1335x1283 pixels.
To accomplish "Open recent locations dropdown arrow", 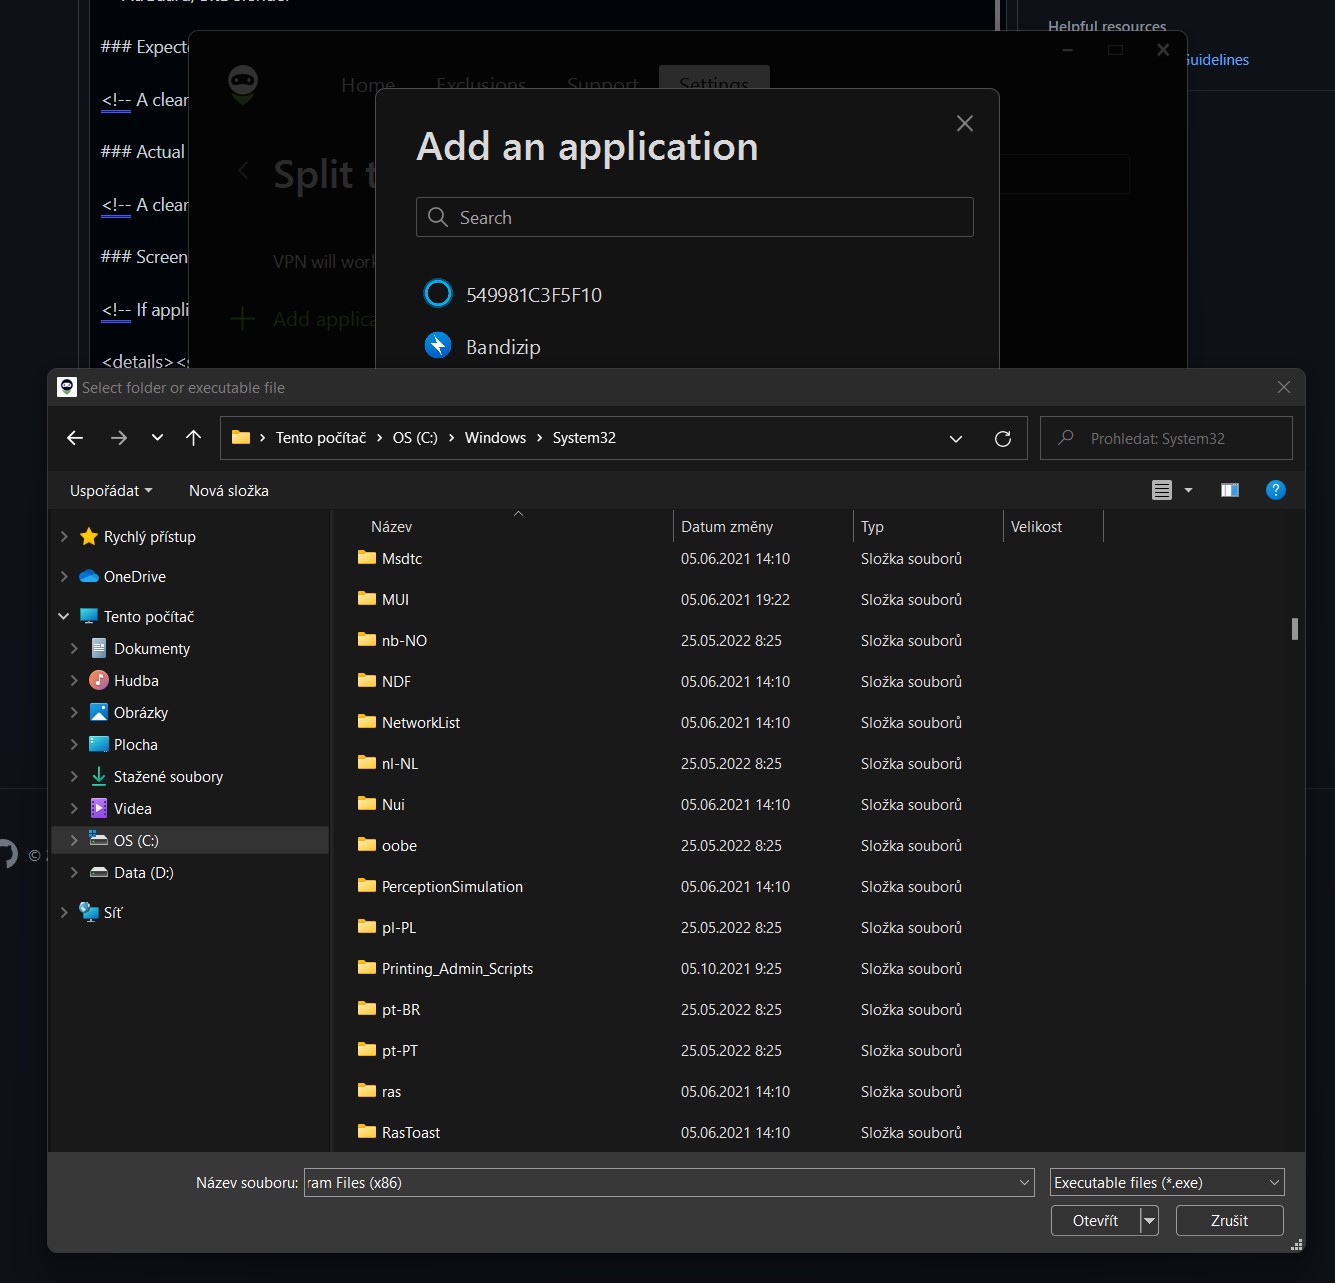I will point(157,438).
